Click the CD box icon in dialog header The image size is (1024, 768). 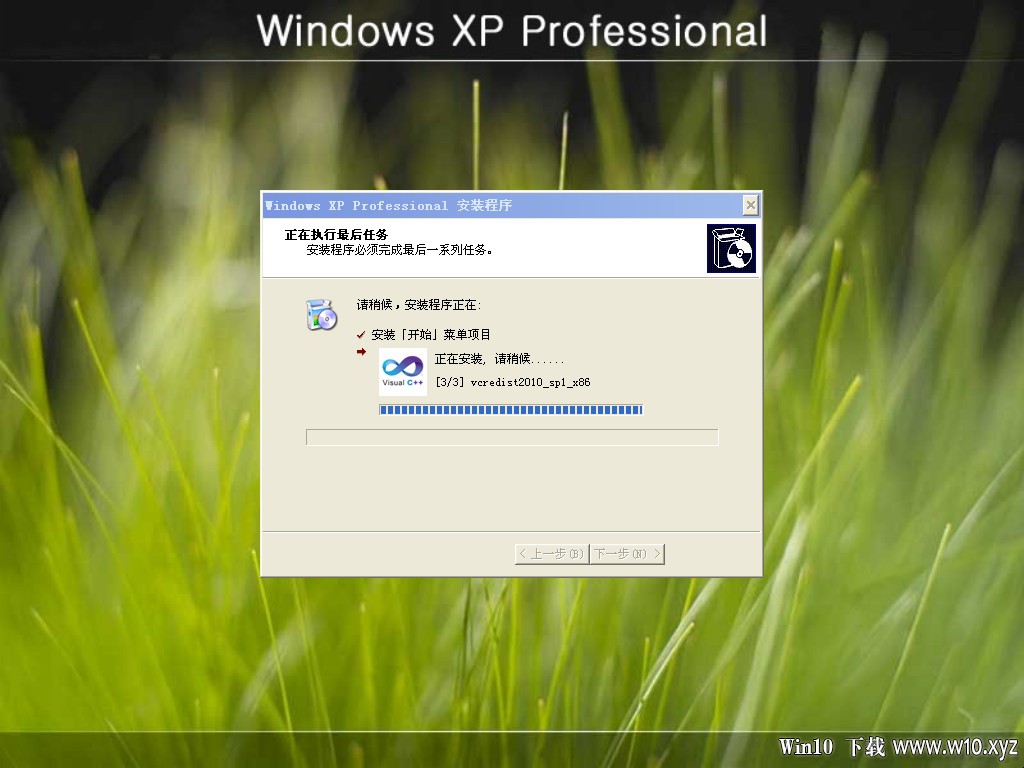[x=731, y=248]
